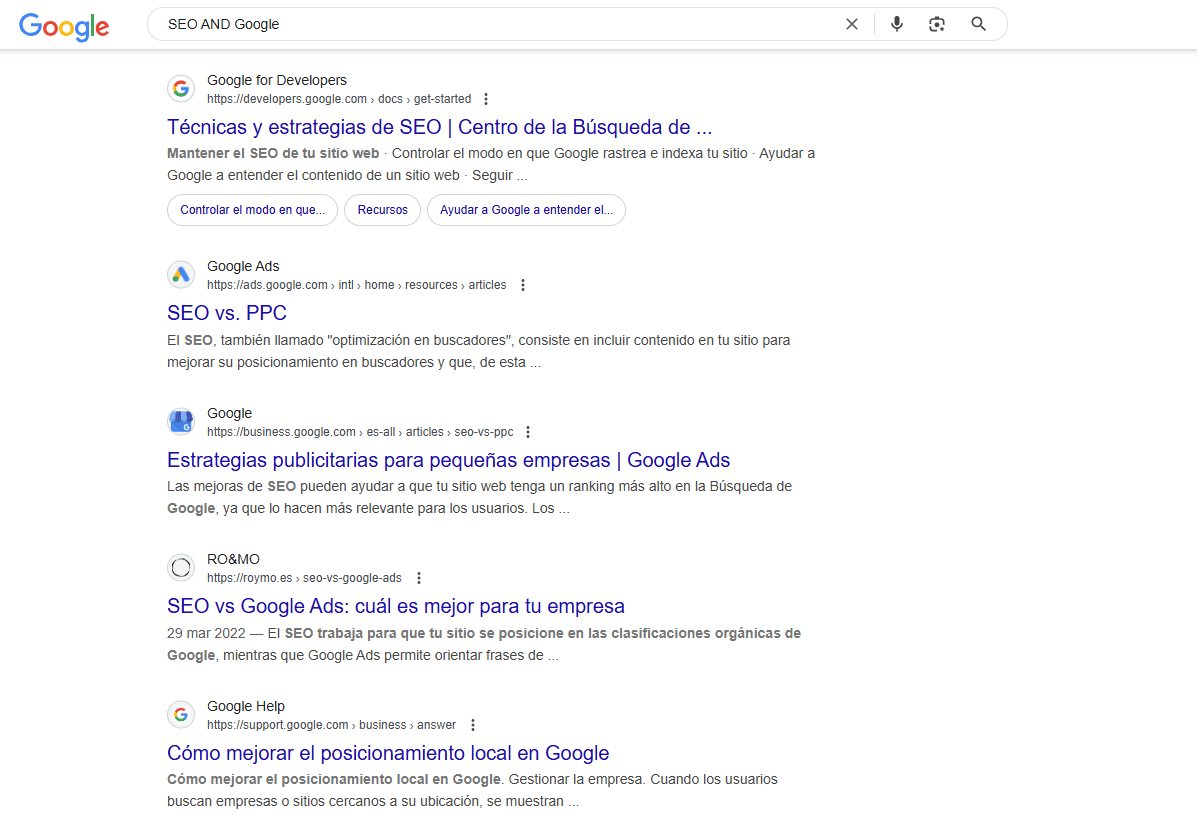Click the Mantener el SEO de tu sitio web snippet
This screenshot has width=1197, height=833.
click(x=273, y=153)
